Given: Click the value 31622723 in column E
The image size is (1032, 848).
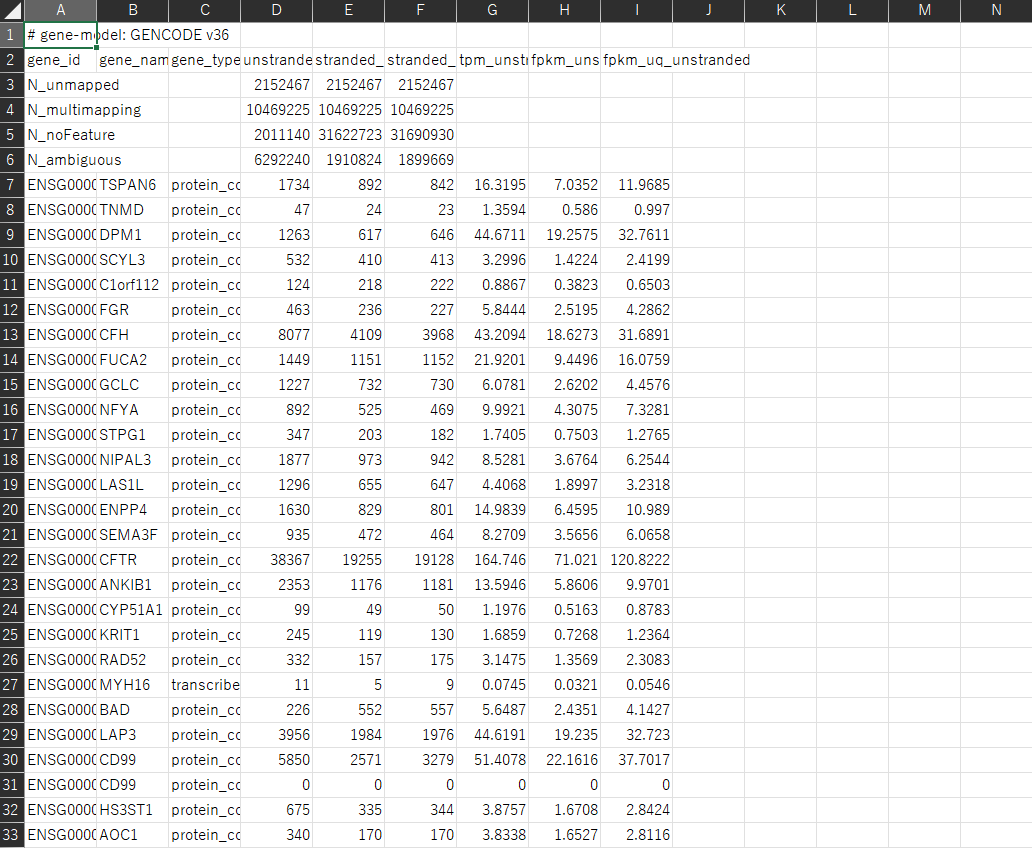Looking at the screenshot, I should (348, 135).
